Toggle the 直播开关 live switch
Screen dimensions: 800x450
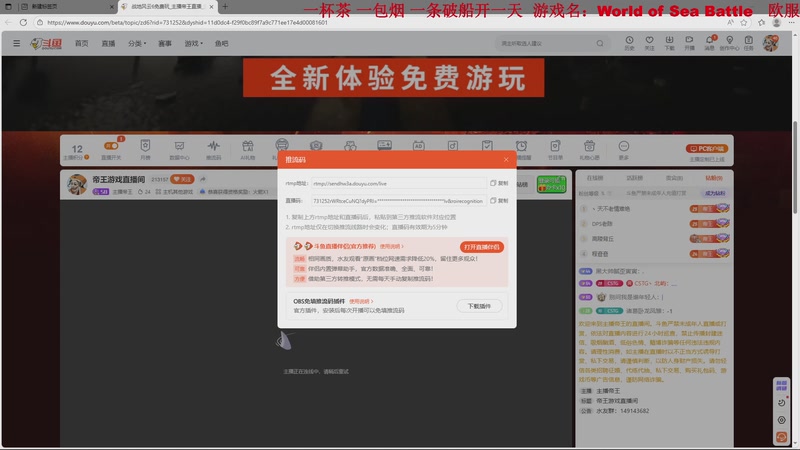(111, 146)
